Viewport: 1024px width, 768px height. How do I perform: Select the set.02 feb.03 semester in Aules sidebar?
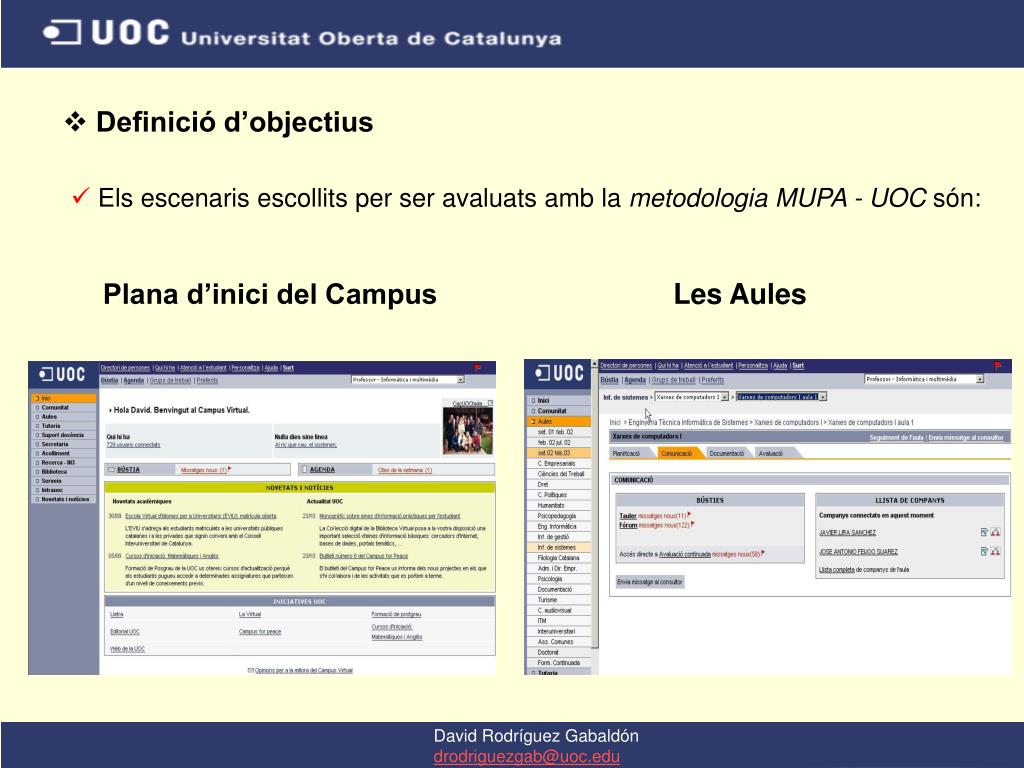[x=559, y=453]
